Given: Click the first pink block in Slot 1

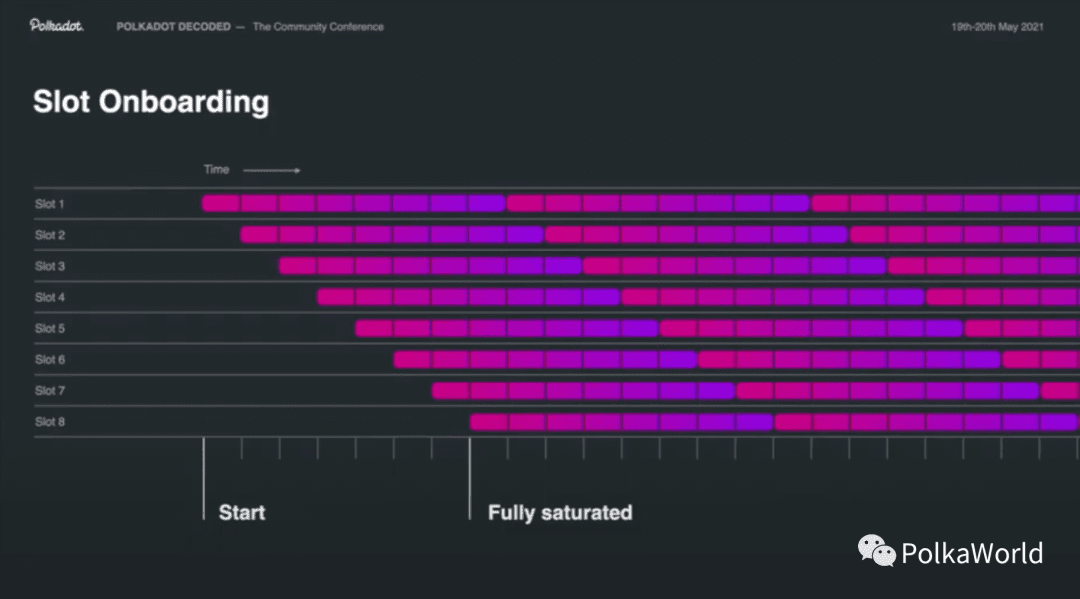Looking at the screenshot, I should click(220, 203).
